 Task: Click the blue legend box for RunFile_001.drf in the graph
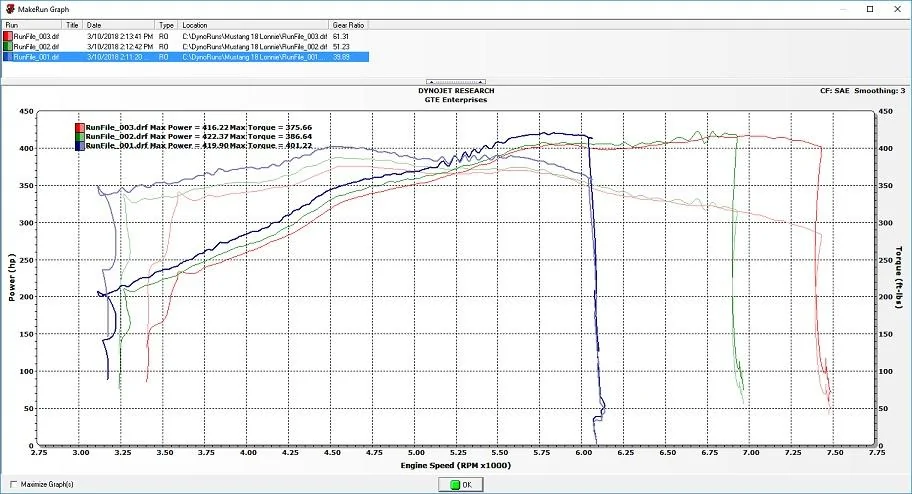pos(80,145)
